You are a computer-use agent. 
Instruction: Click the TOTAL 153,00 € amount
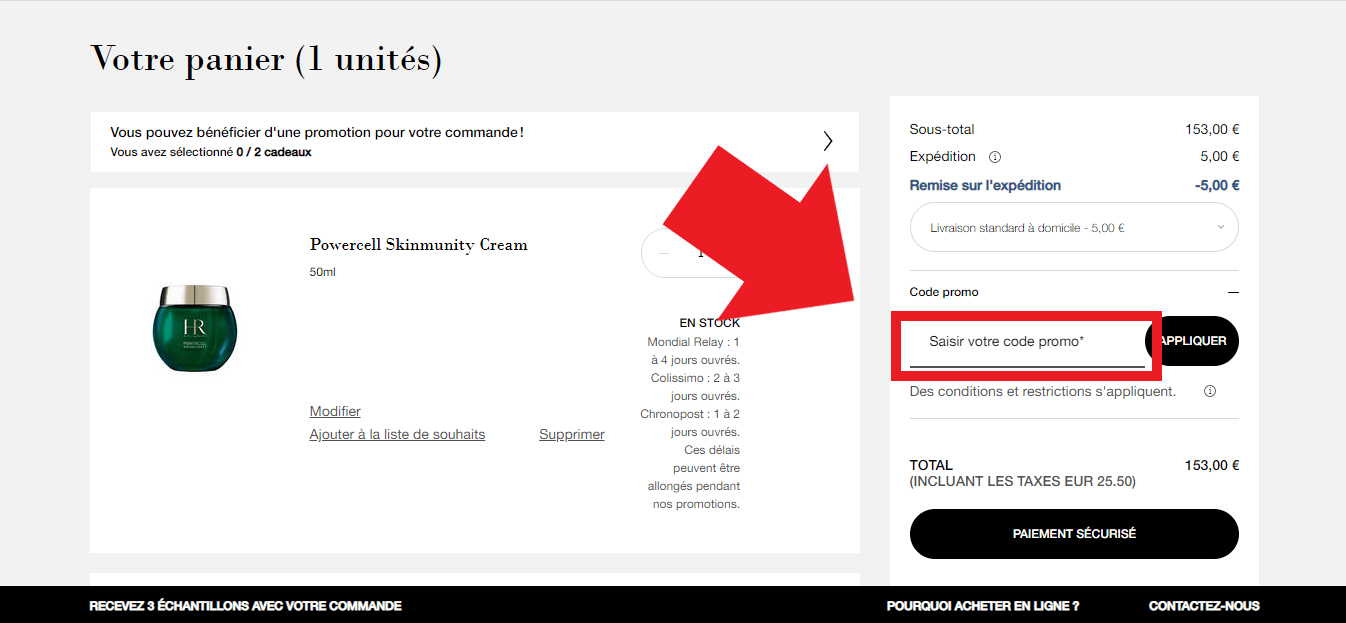coord(1212,465)
